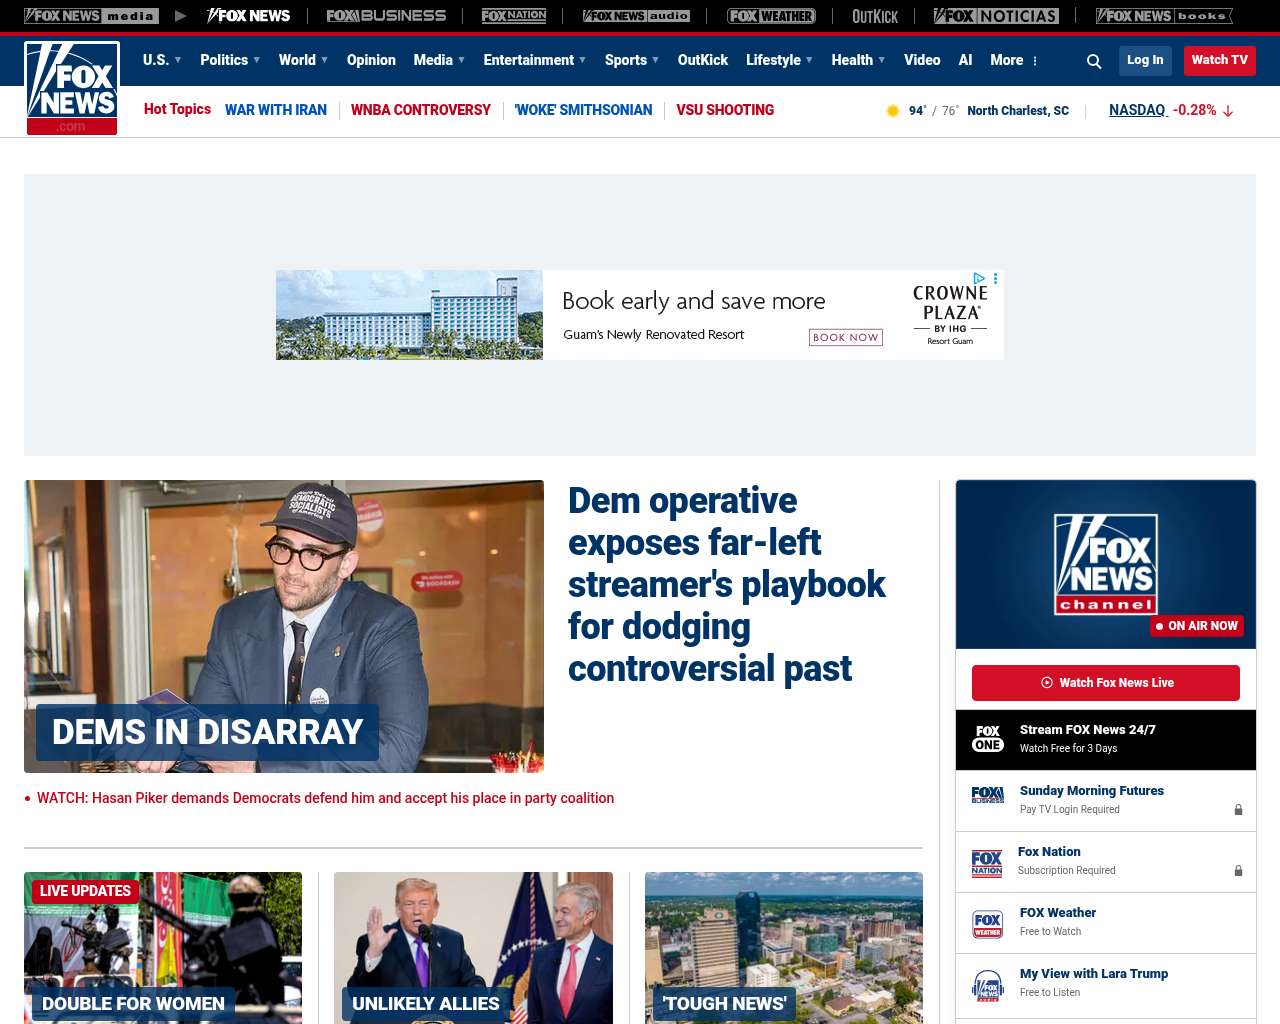1280x1024 pixels.
Task: Open the Fox Noticias logo
Action: (996, 16)
